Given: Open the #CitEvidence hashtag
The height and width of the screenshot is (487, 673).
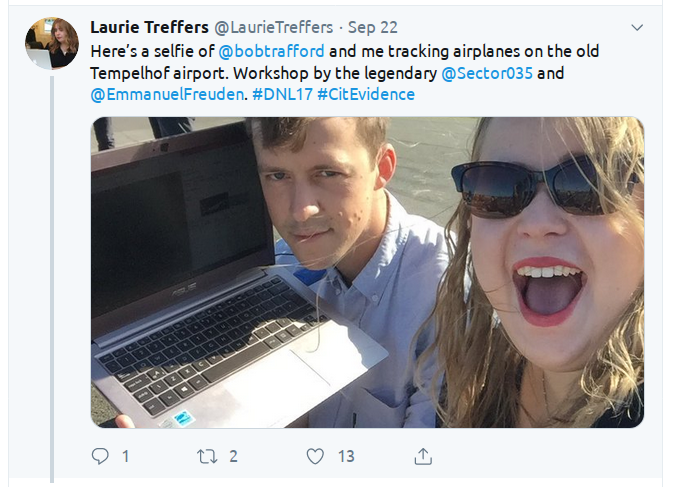Looking at the screenshot, I should (x=366, y=94).
